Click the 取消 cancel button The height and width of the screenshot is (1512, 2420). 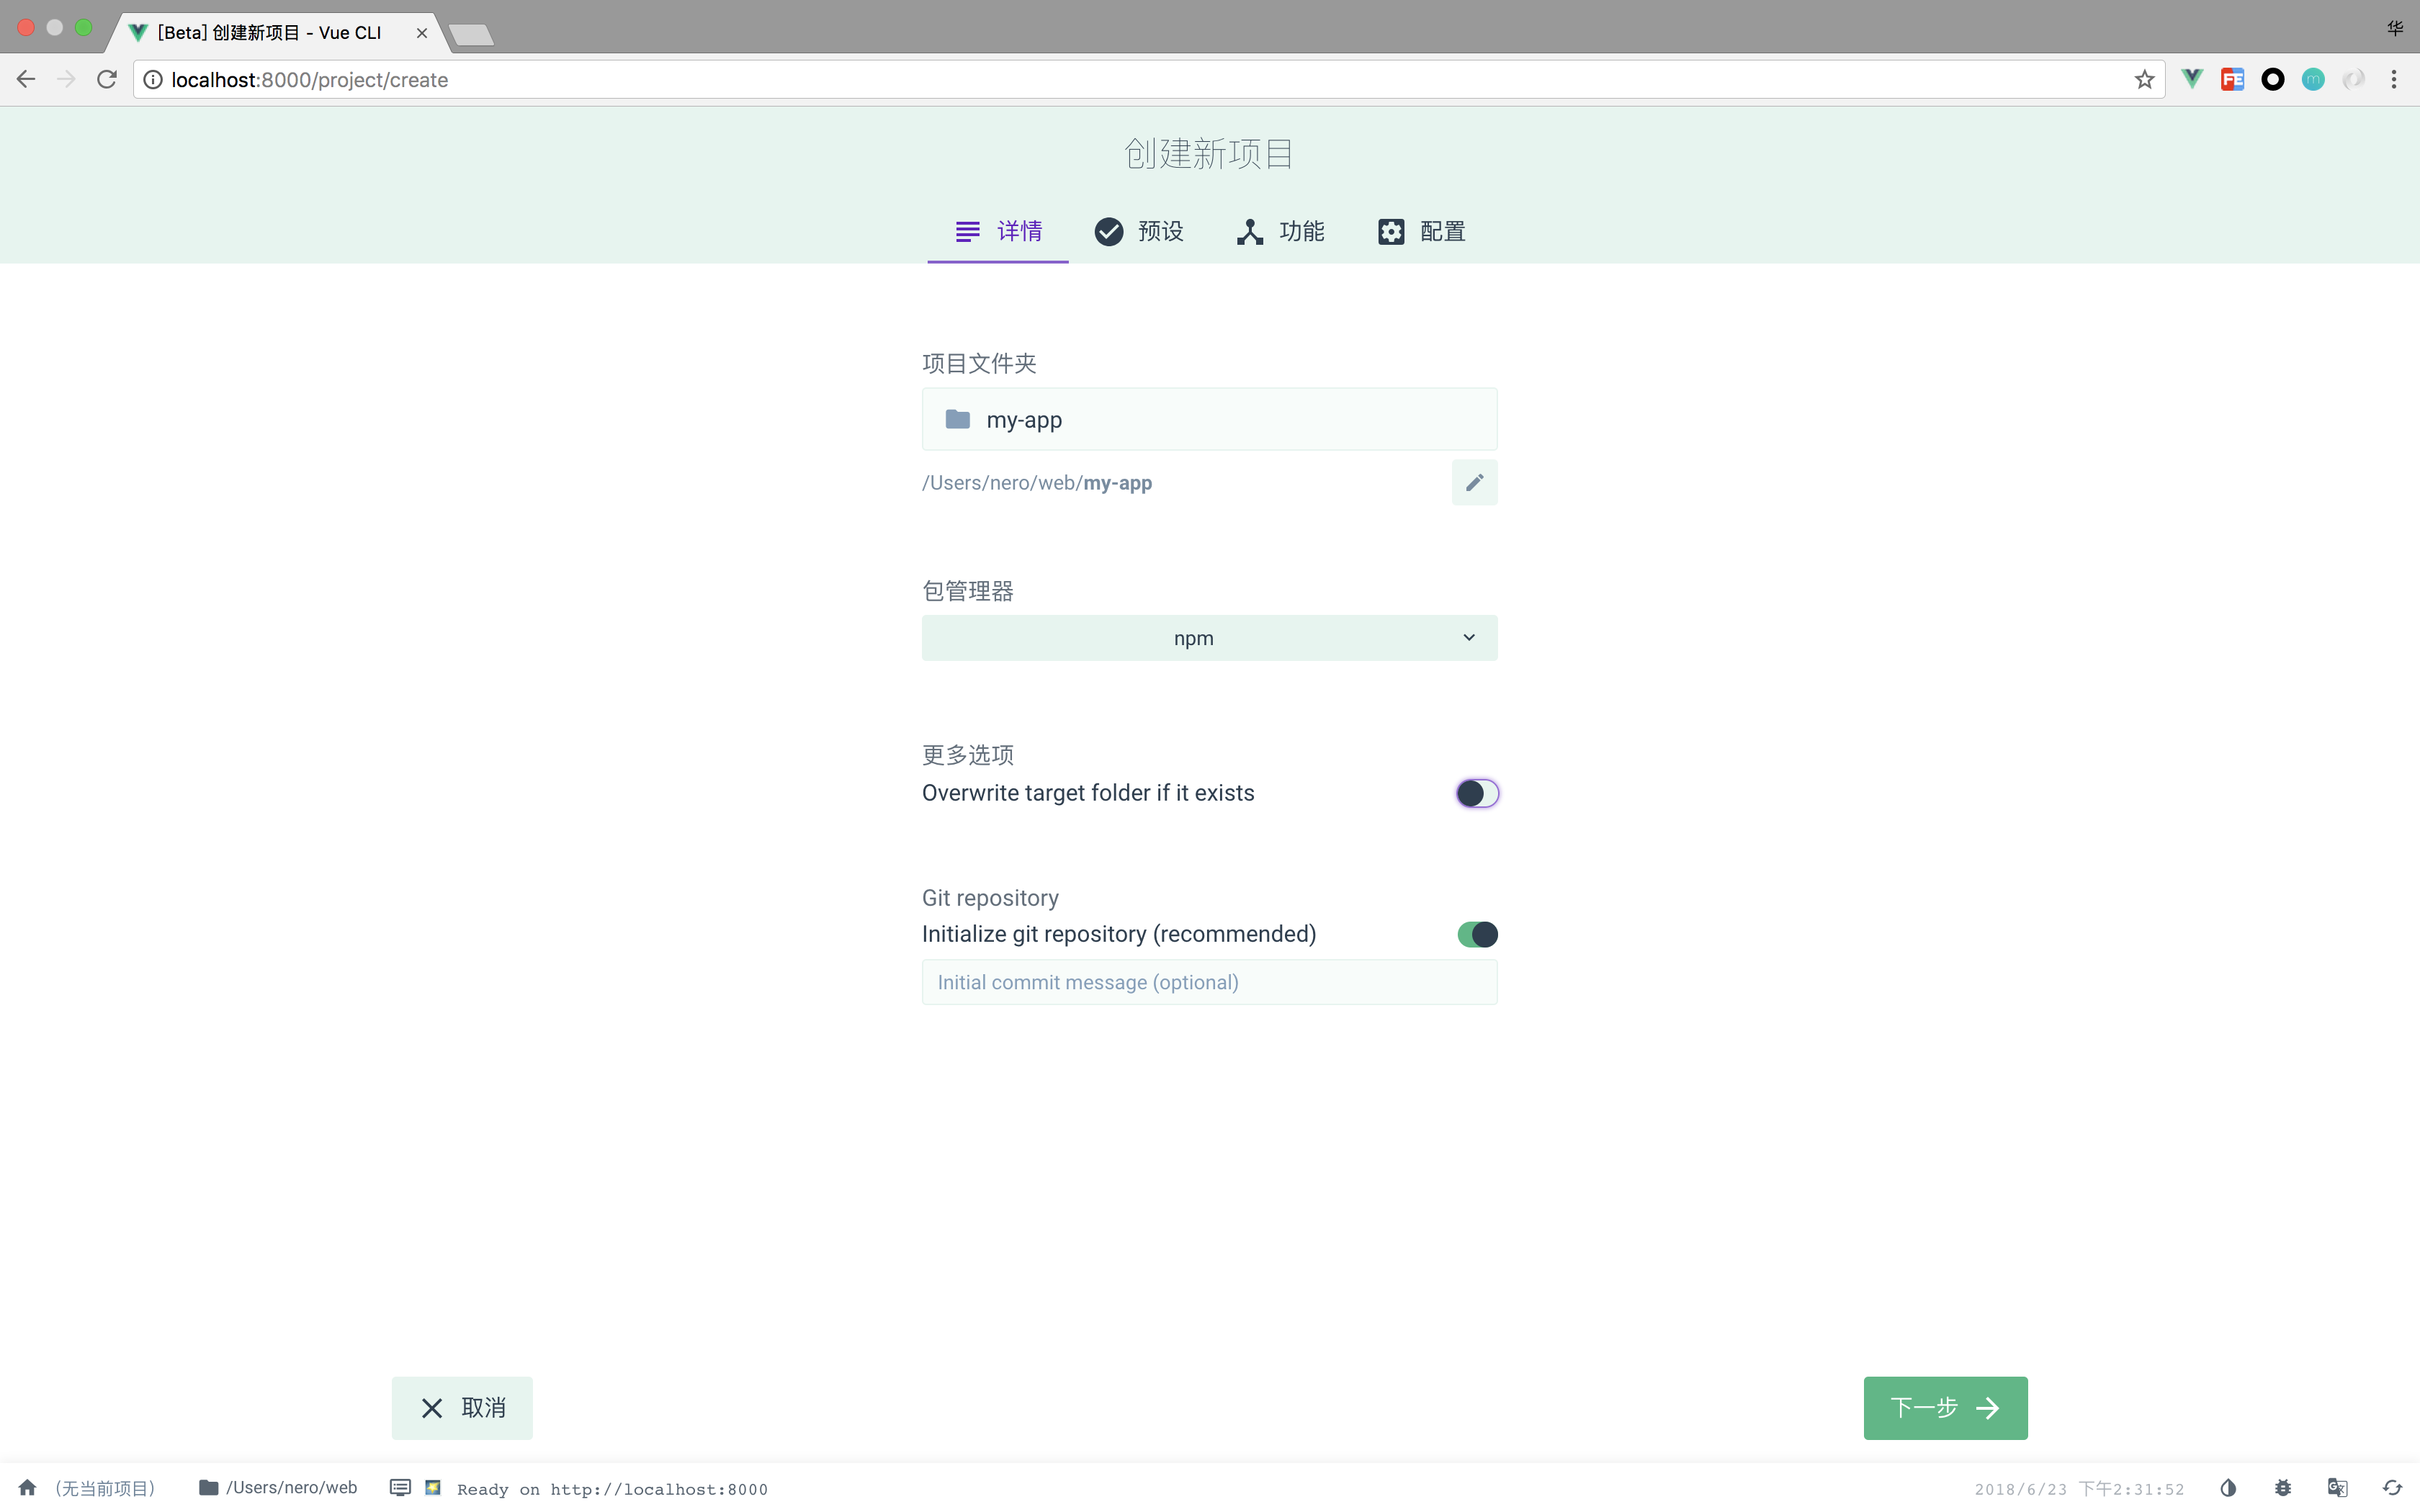coord(462,1407)
